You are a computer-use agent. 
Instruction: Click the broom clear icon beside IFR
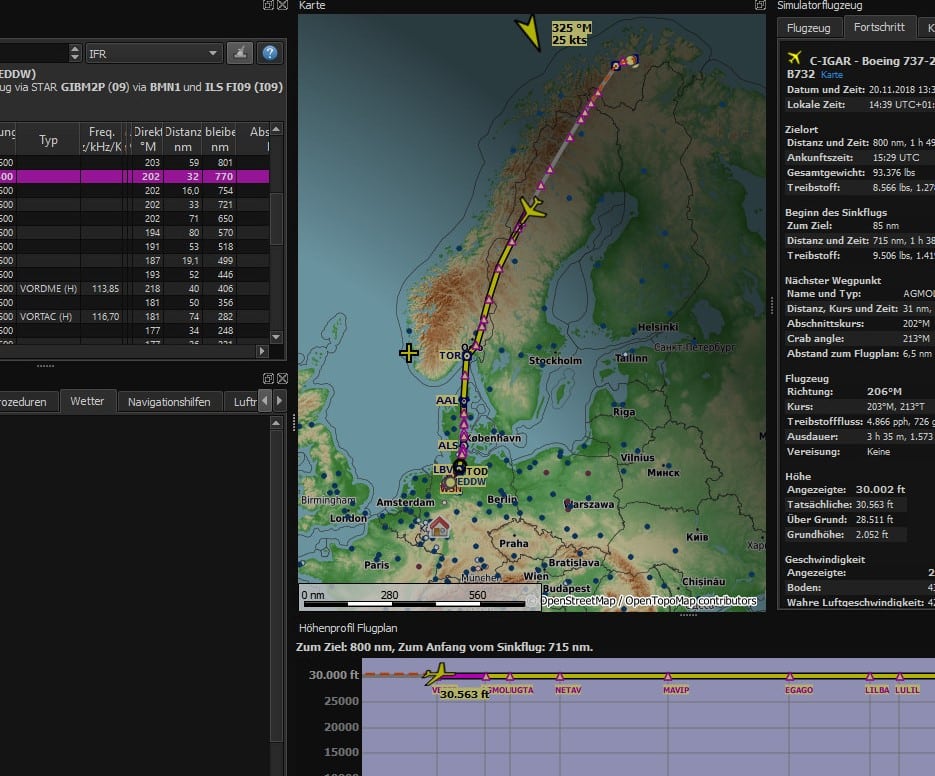point(240,53)
